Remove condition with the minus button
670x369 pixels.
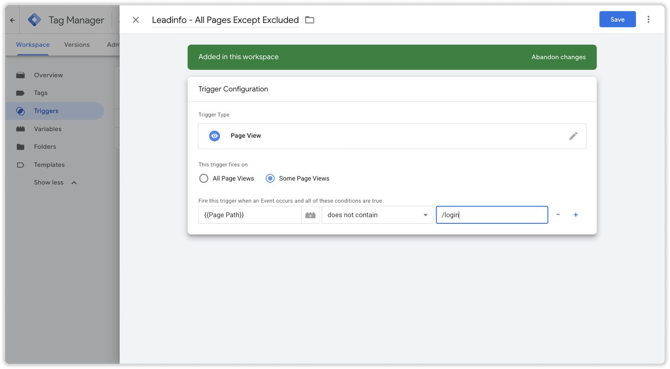[558, 215]
